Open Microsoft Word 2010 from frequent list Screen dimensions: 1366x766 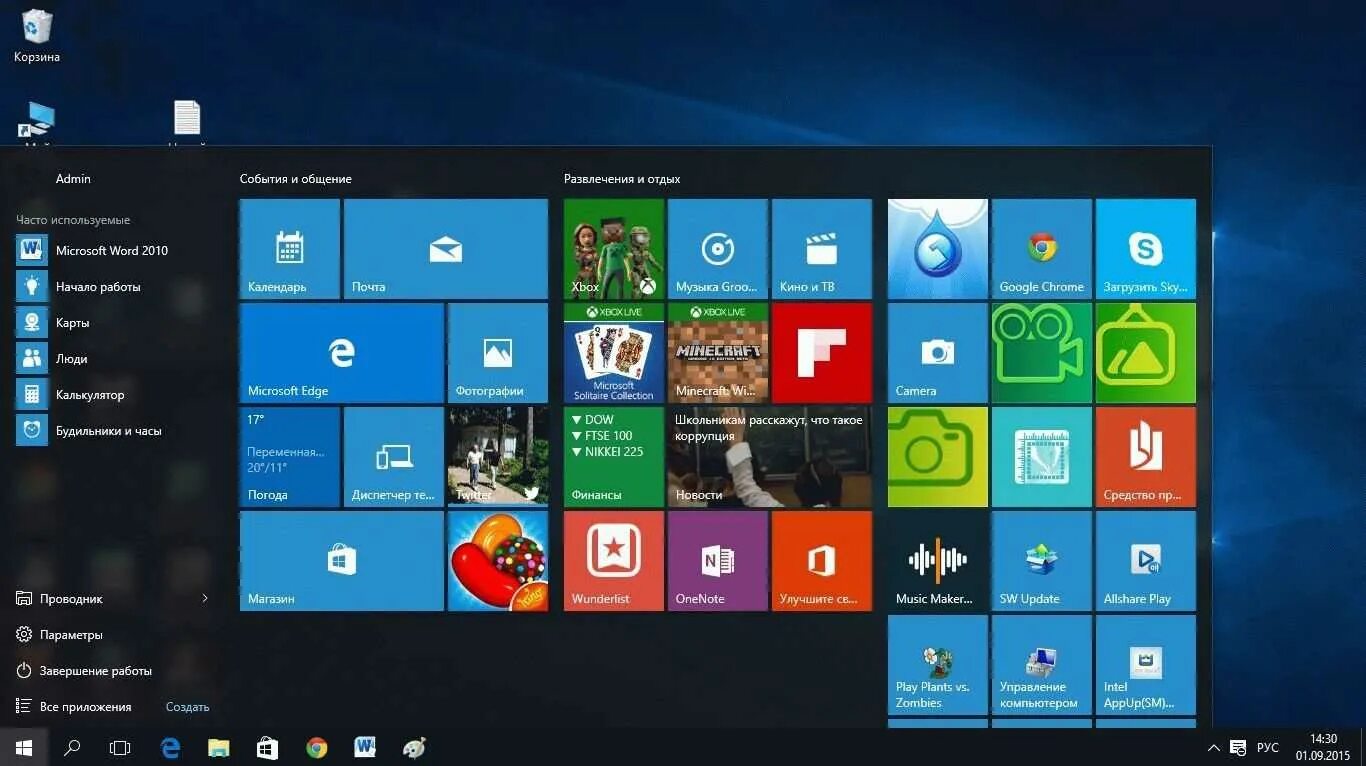pos(112,251)
